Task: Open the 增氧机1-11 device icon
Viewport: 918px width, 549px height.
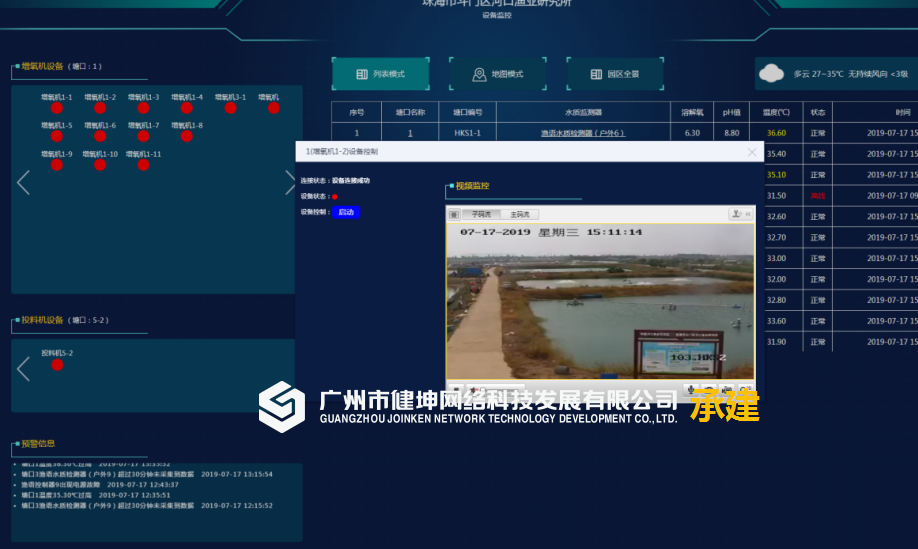Action: [143, 165]
